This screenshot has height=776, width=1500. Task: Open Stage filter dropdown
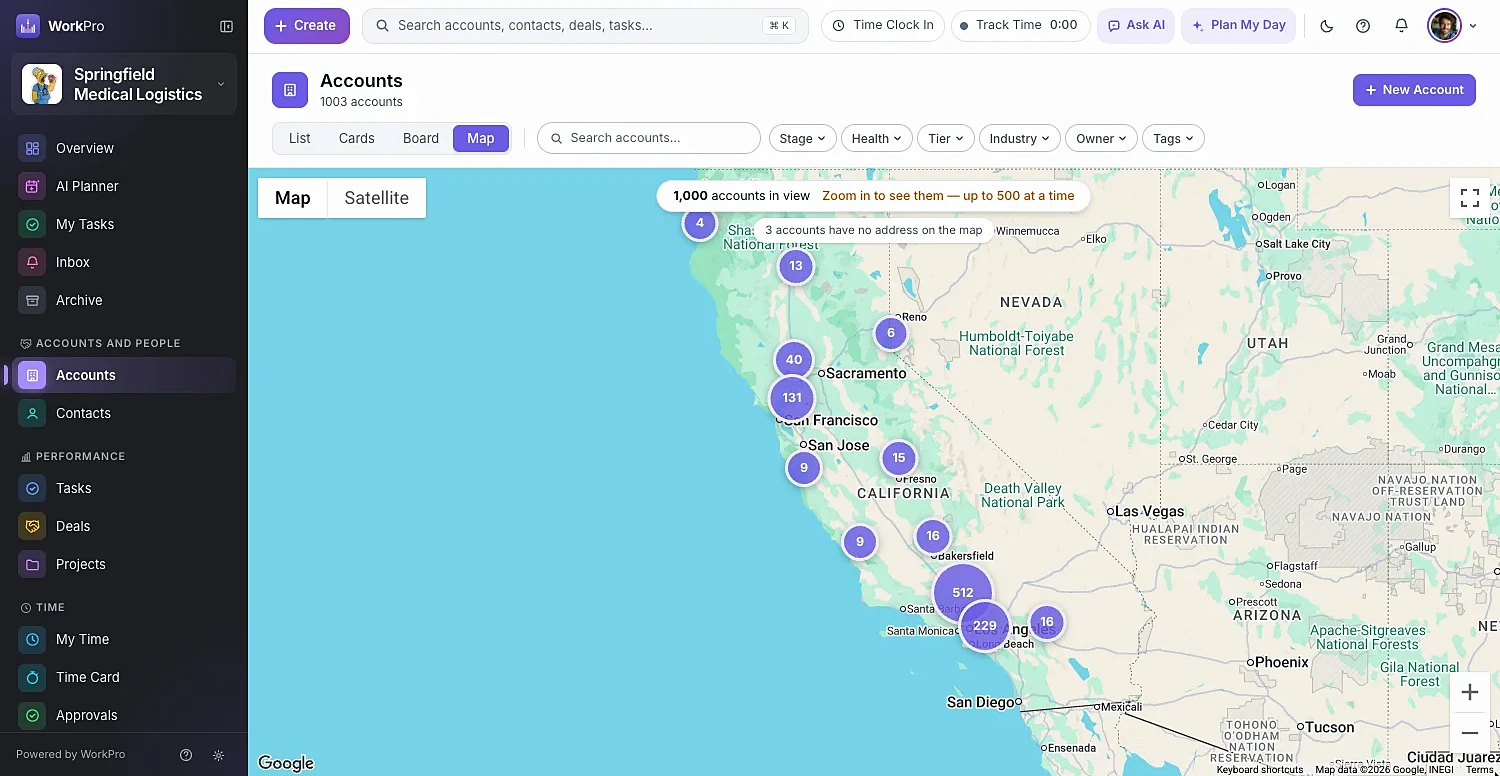tap(803, 138)
